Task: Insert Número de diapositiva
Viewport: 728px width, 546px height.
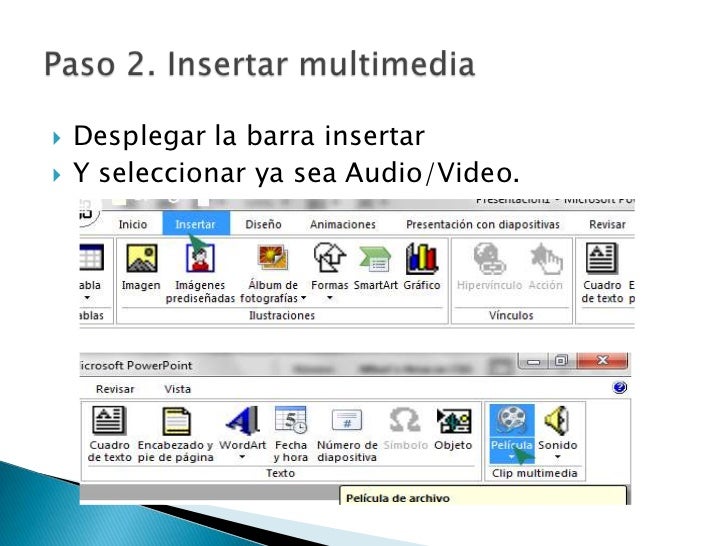Action: tap(347, 434)
